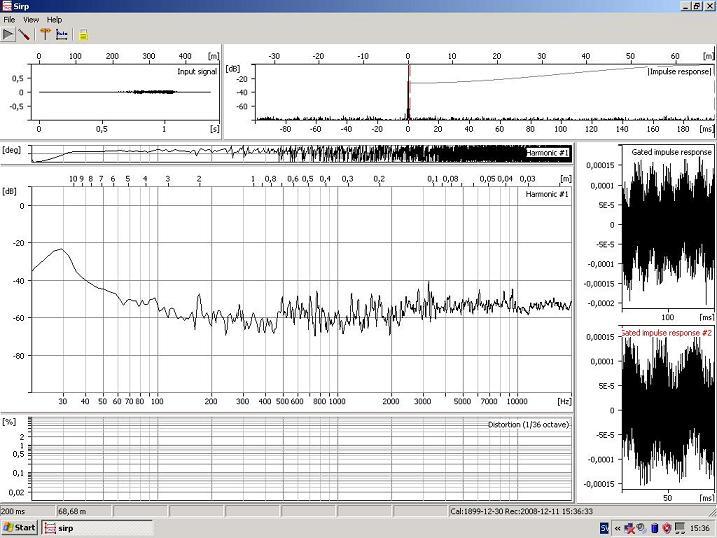The width and height of the screenshot is (717, 538).
Task: Click the Distortion (1/36 octave) graph
Action: [x=300, y=458]
